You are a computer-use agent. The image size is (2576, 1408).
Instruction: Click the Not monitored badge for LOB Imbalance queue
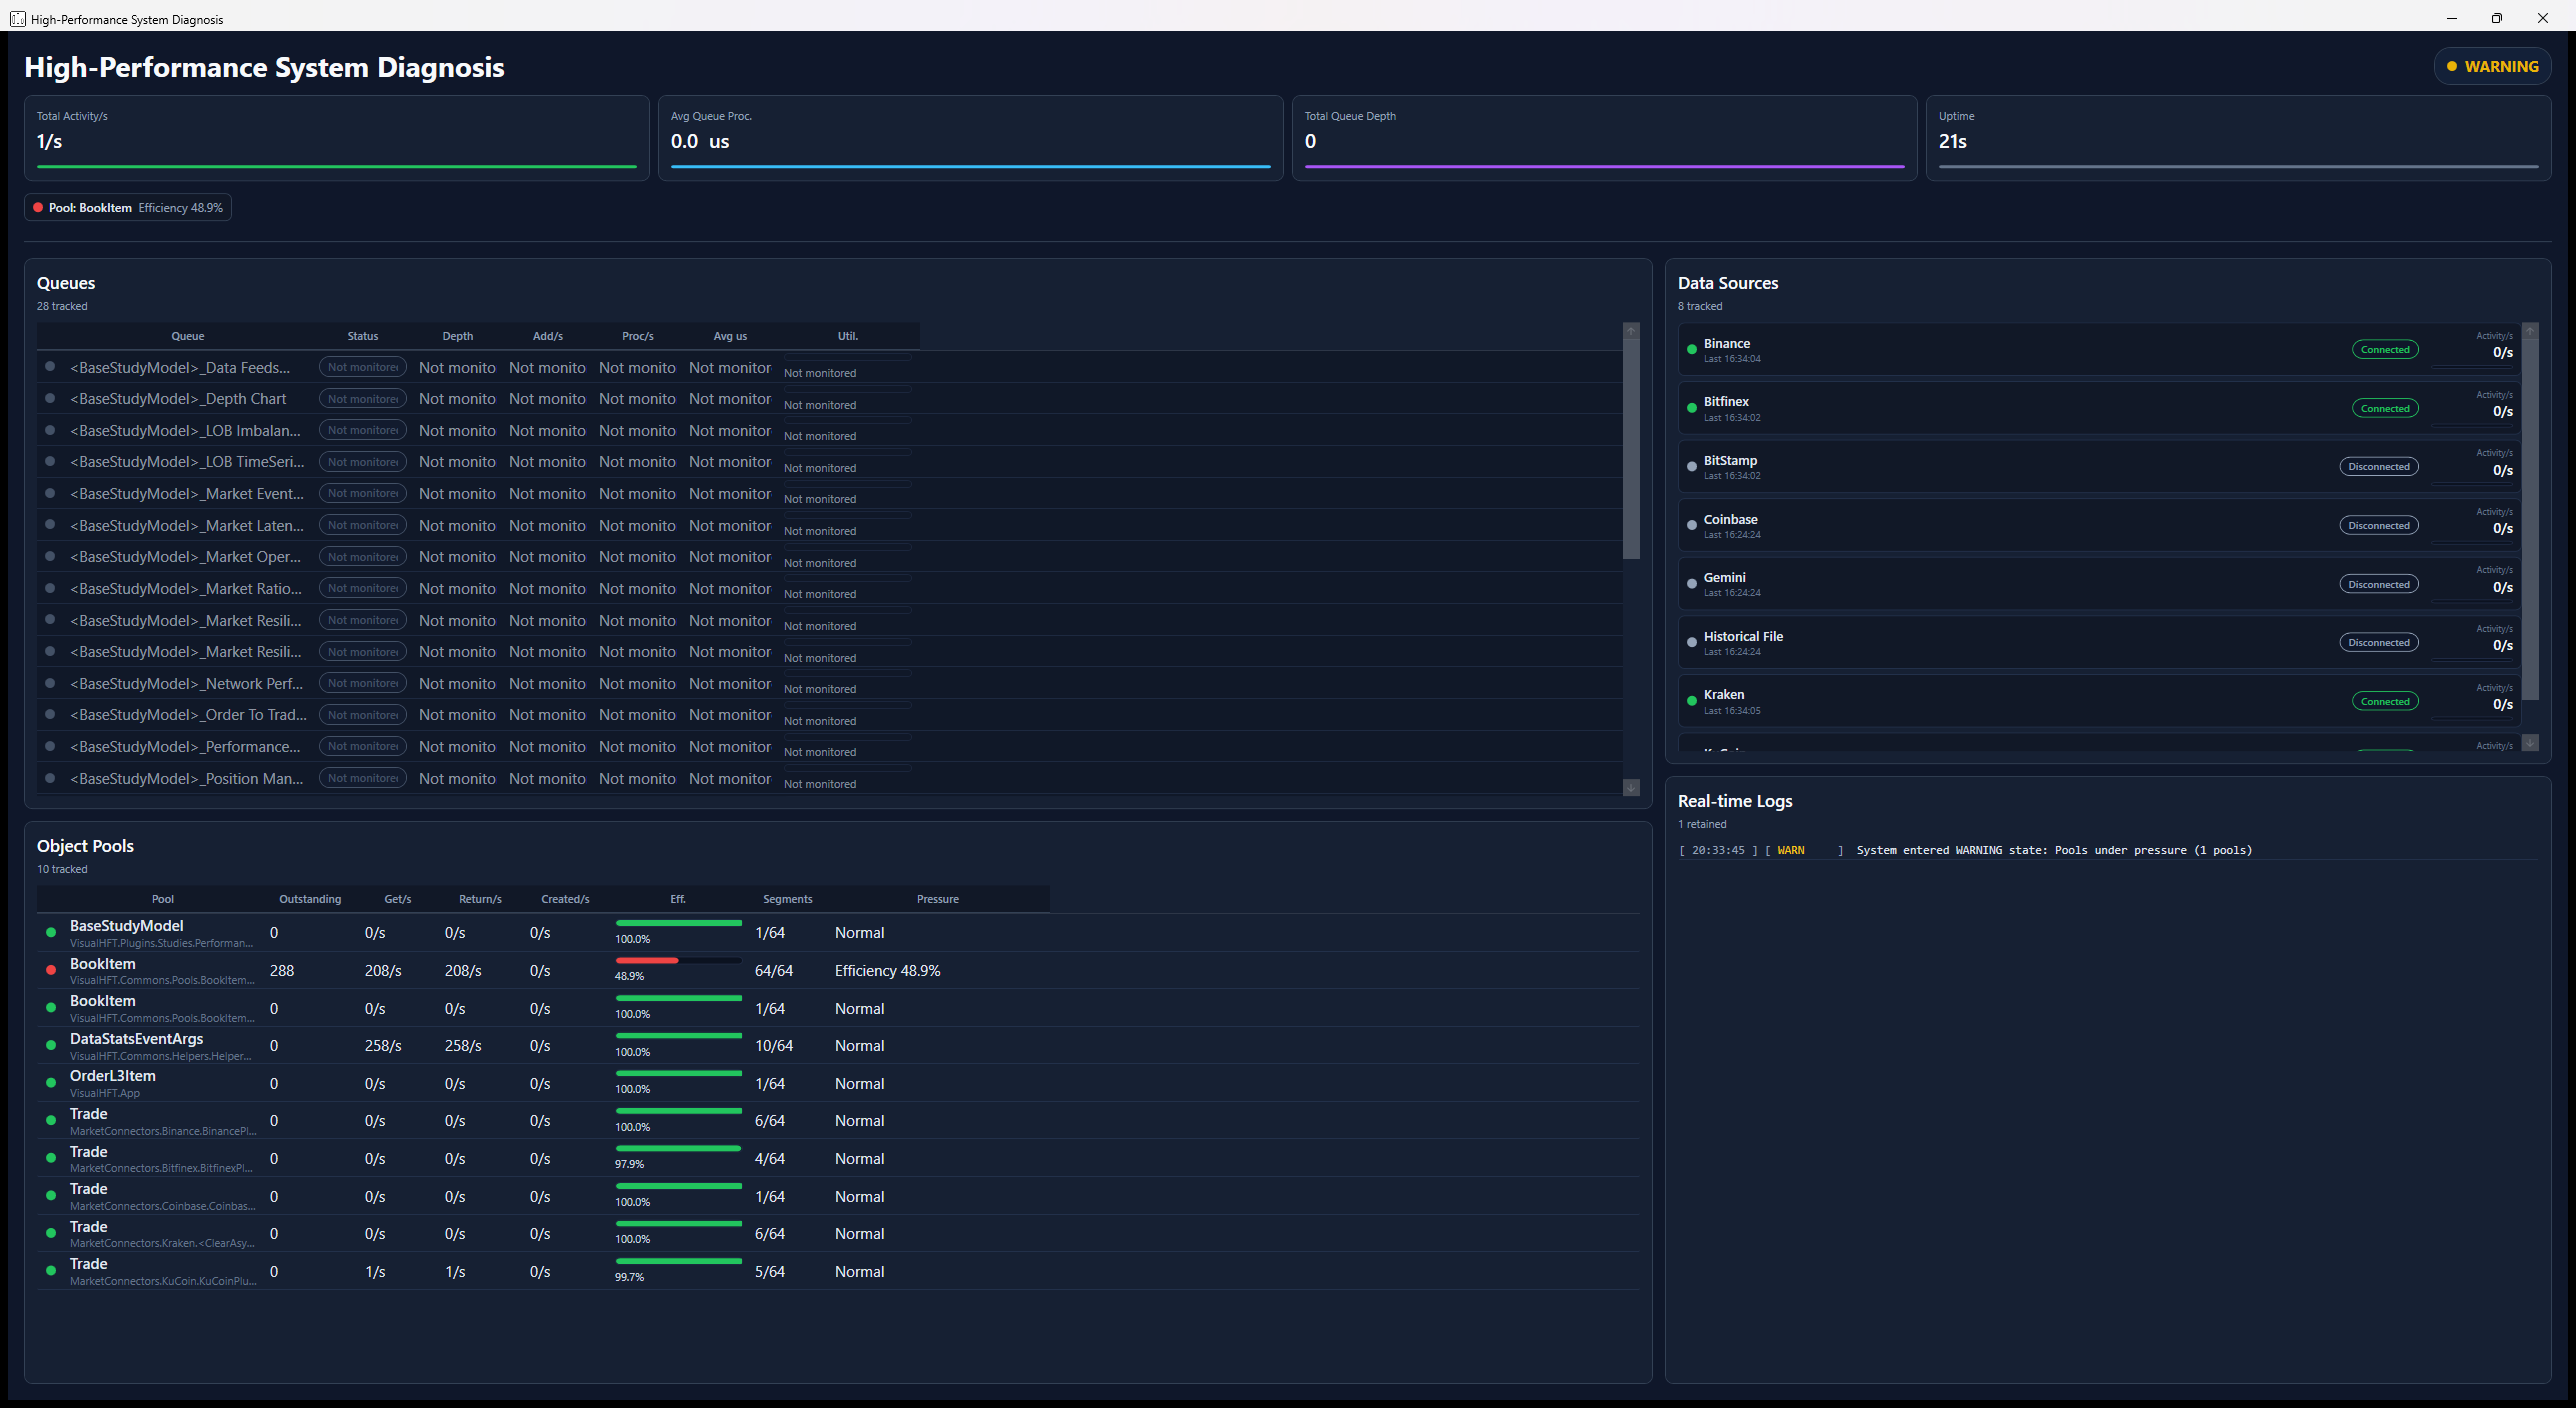pos(363,430)
